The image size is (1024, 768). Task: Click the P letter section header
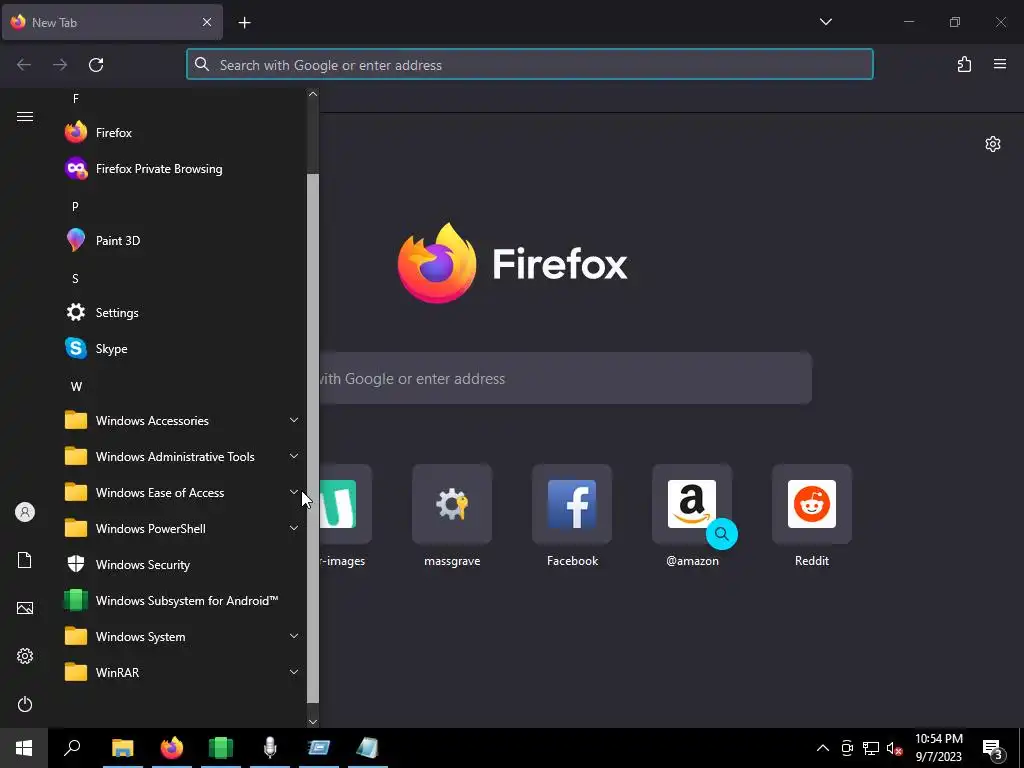(x=75, y=206)
